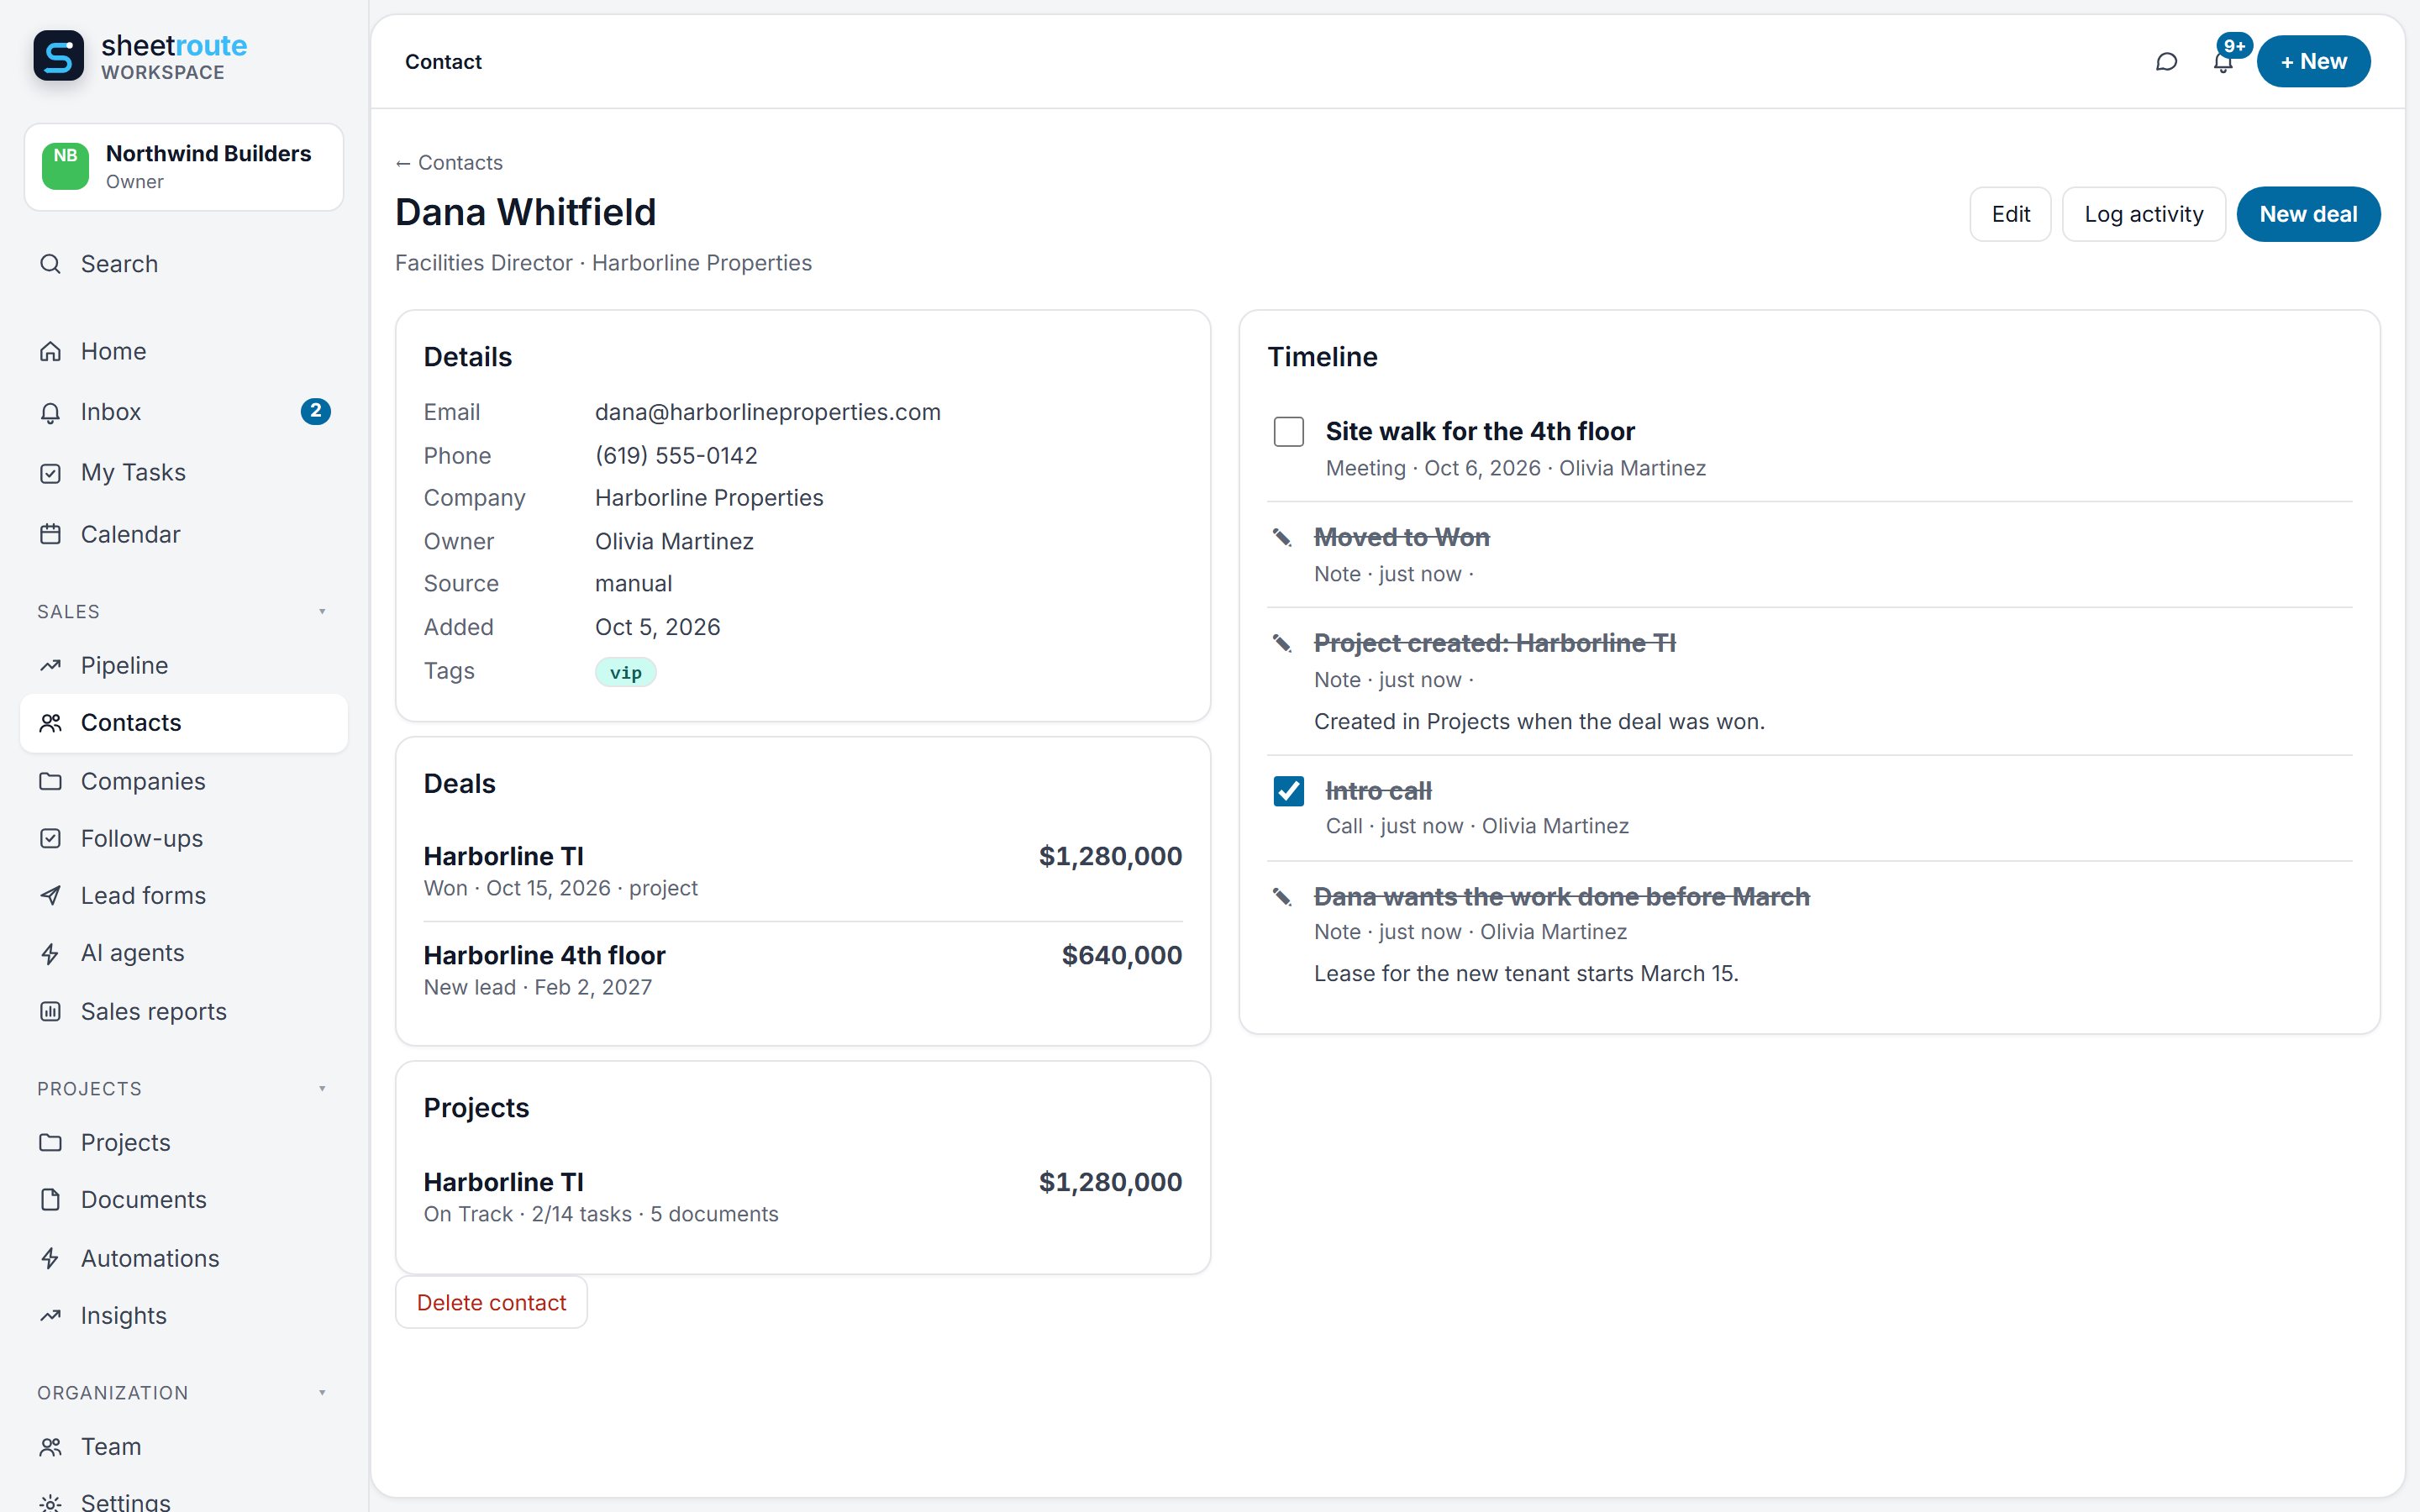Go back via the Contacts link
Screen dimensions: 2420x1512
point(449,162)
